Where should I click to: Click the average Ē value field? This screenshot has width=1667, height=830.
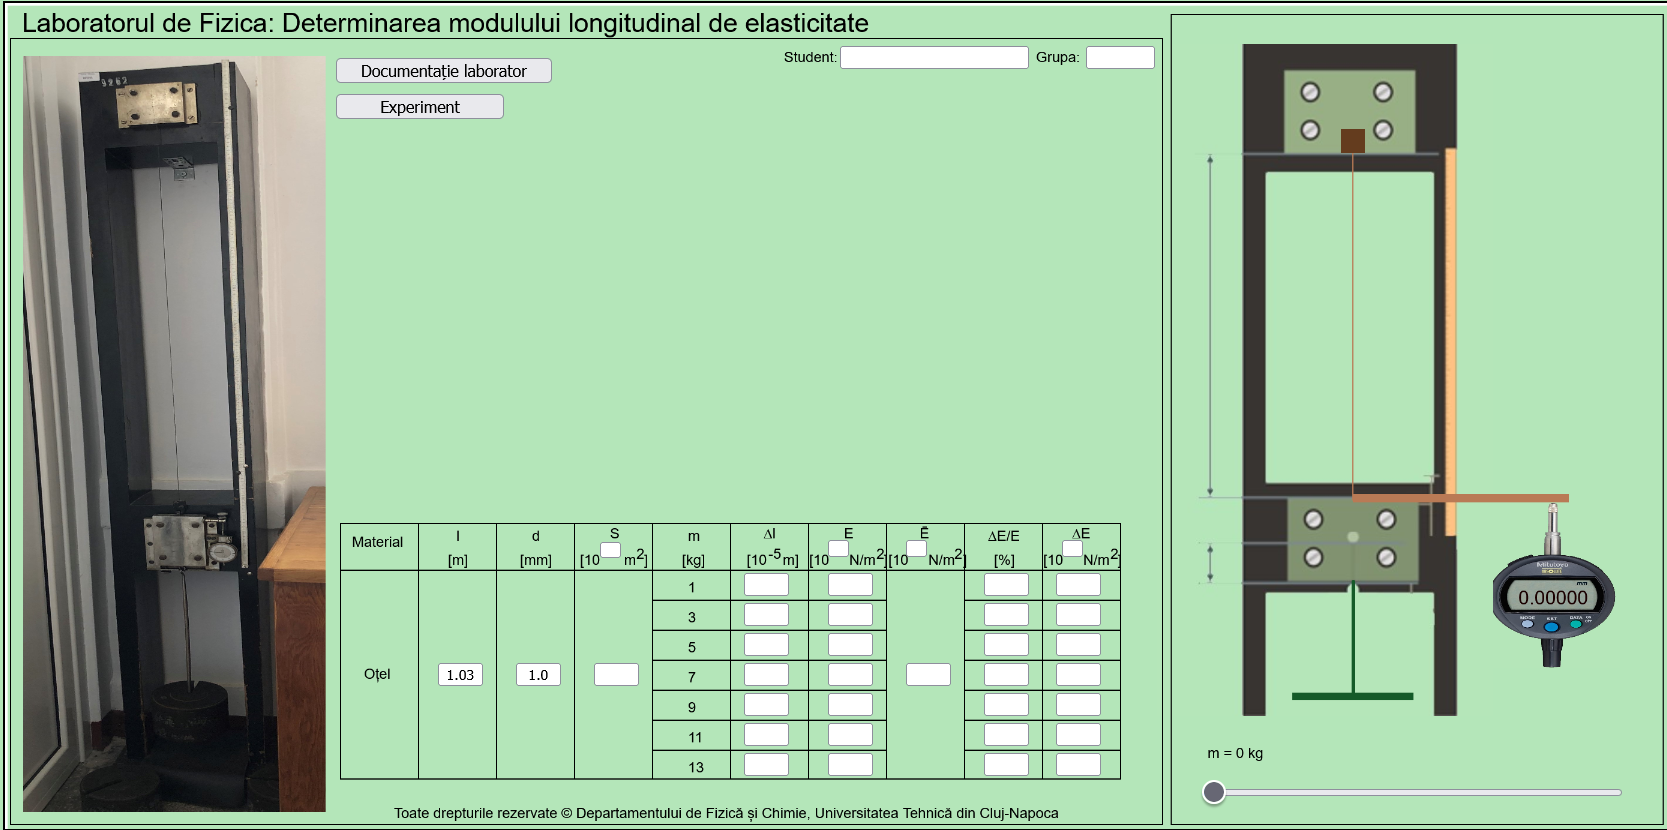[x=928, y=675]
